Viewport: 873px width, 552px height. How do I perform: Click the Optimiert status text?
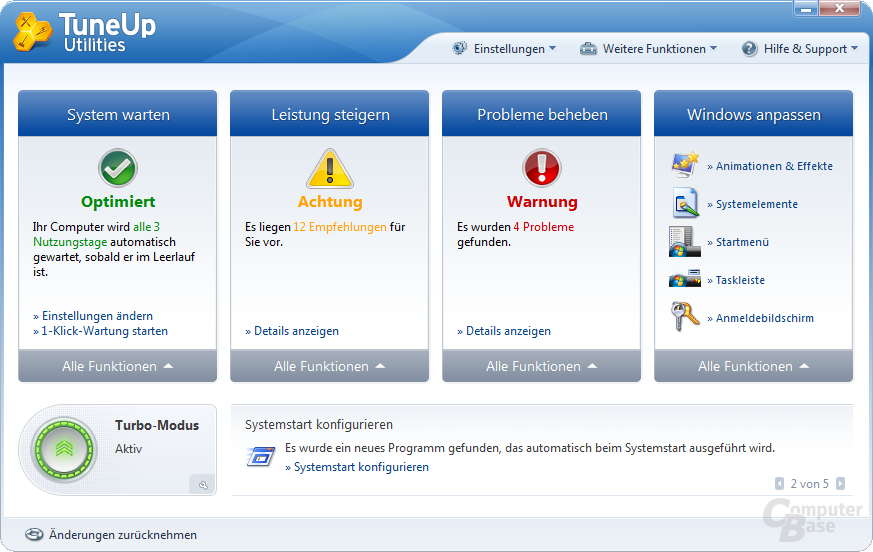point(118,202)
